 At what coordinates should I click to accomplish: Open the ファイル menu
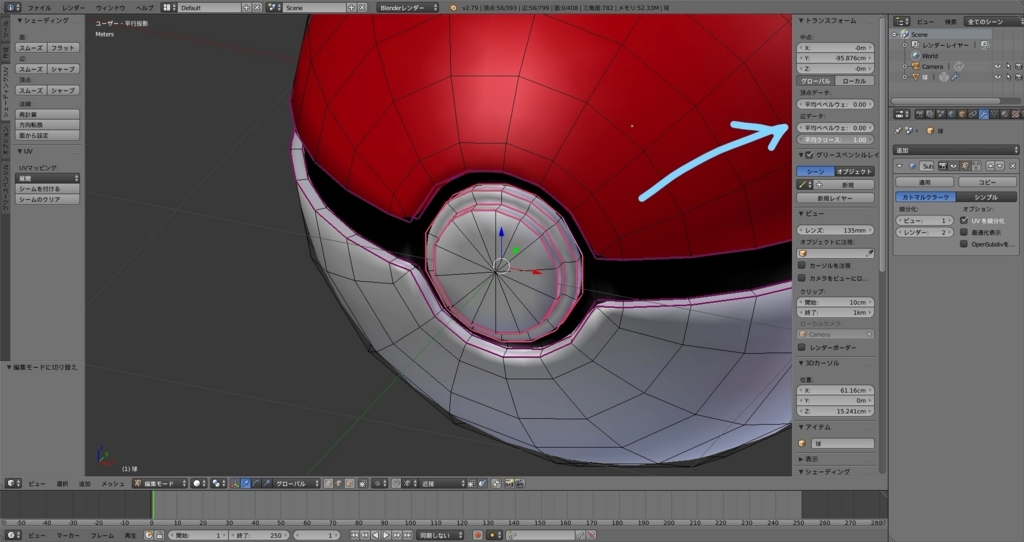coord(39,7)
